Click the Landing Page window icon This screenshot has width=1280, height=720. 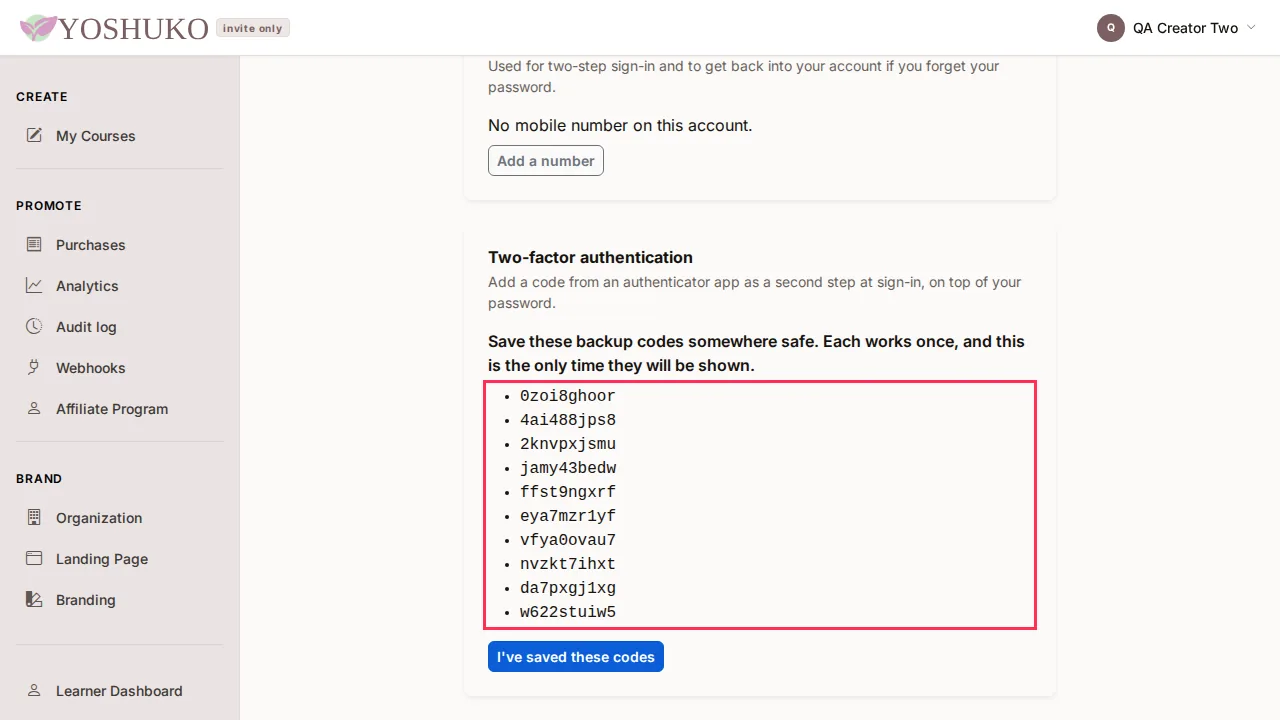pos(34,558)
